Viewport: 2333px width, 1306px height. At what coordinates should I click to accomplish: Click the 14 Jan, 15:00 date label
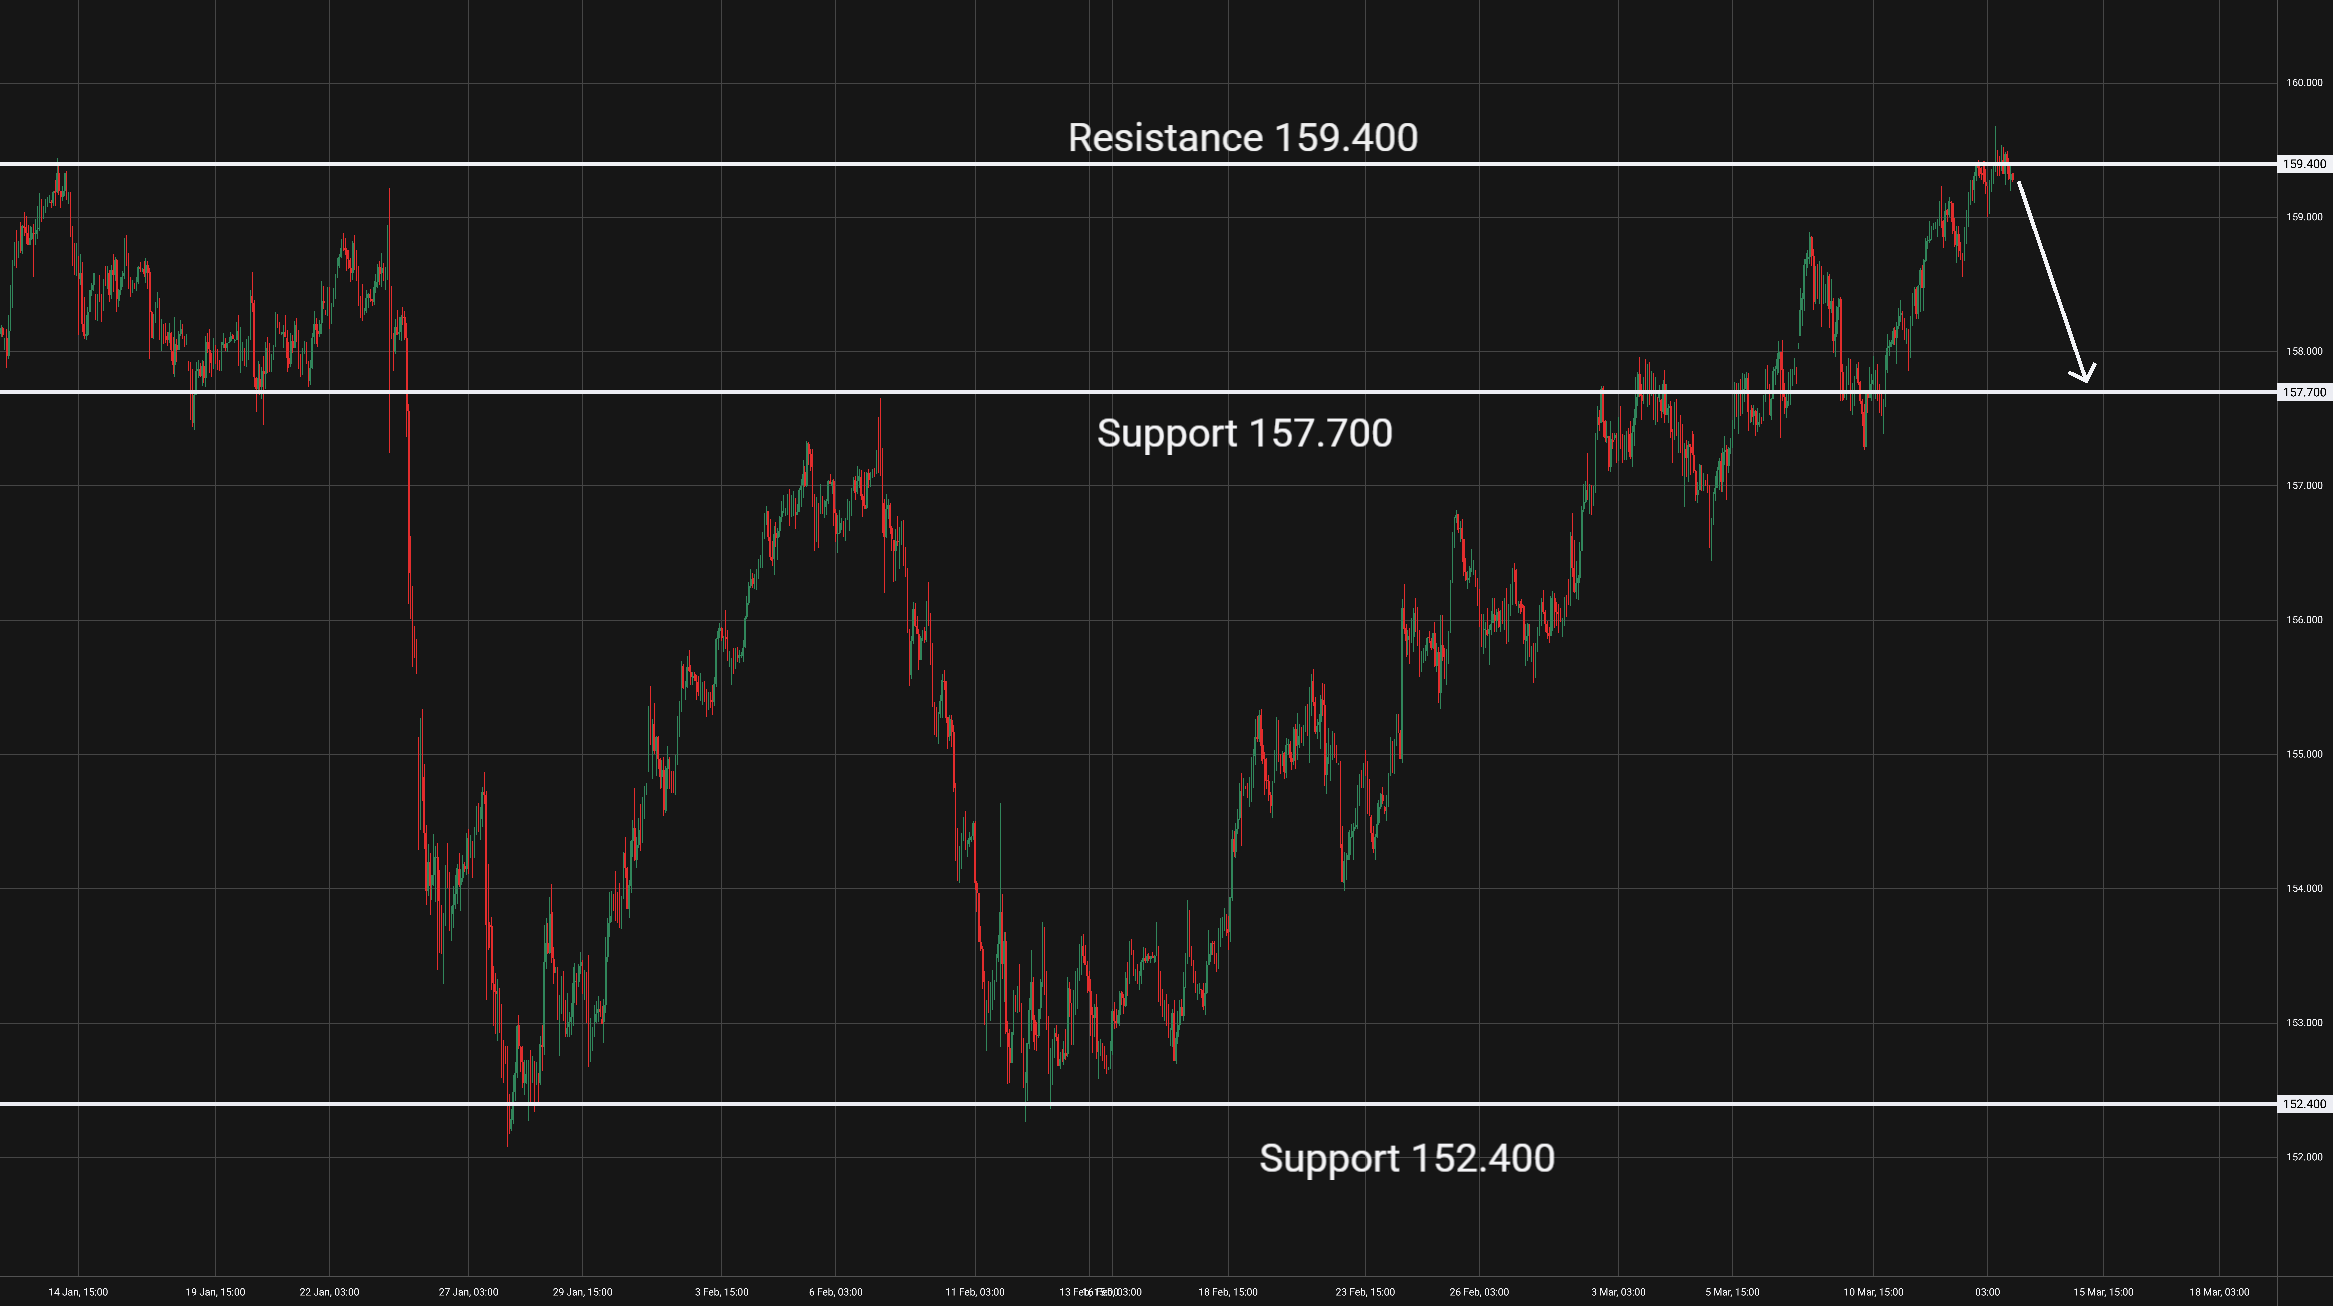coord(78,1292)
